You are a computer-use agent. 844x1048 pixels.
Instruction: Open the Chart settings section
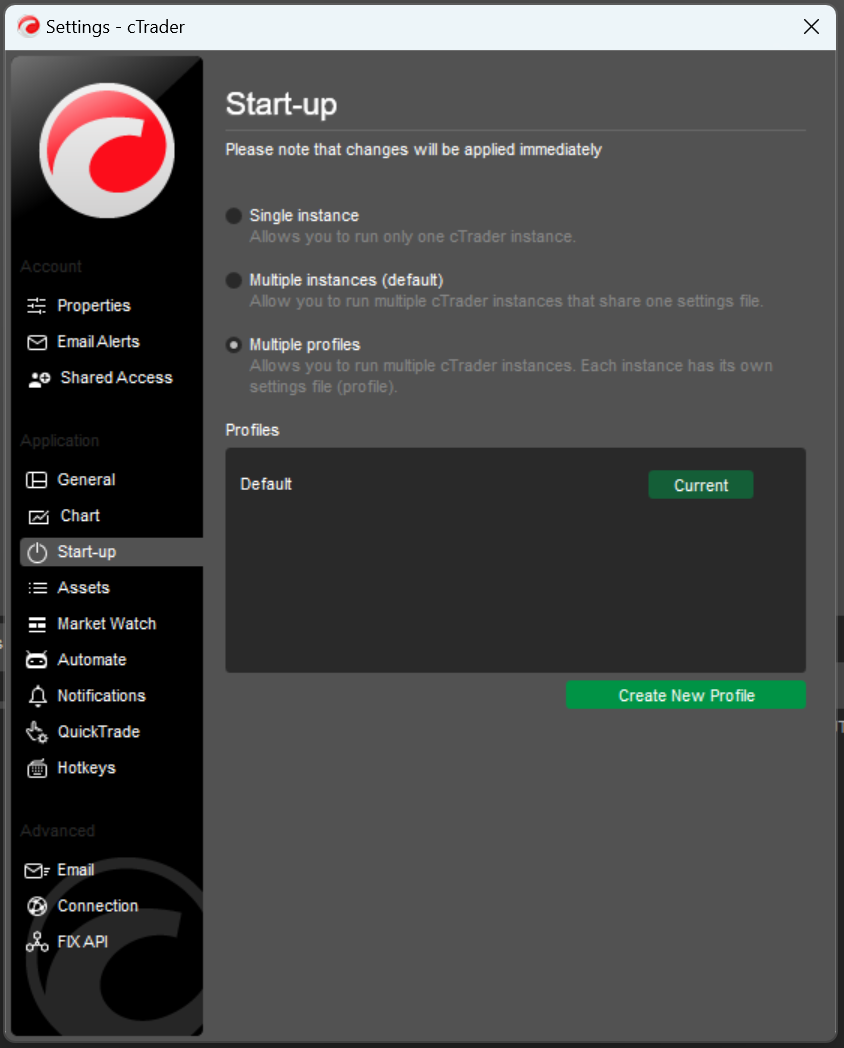tap(80, 516)
